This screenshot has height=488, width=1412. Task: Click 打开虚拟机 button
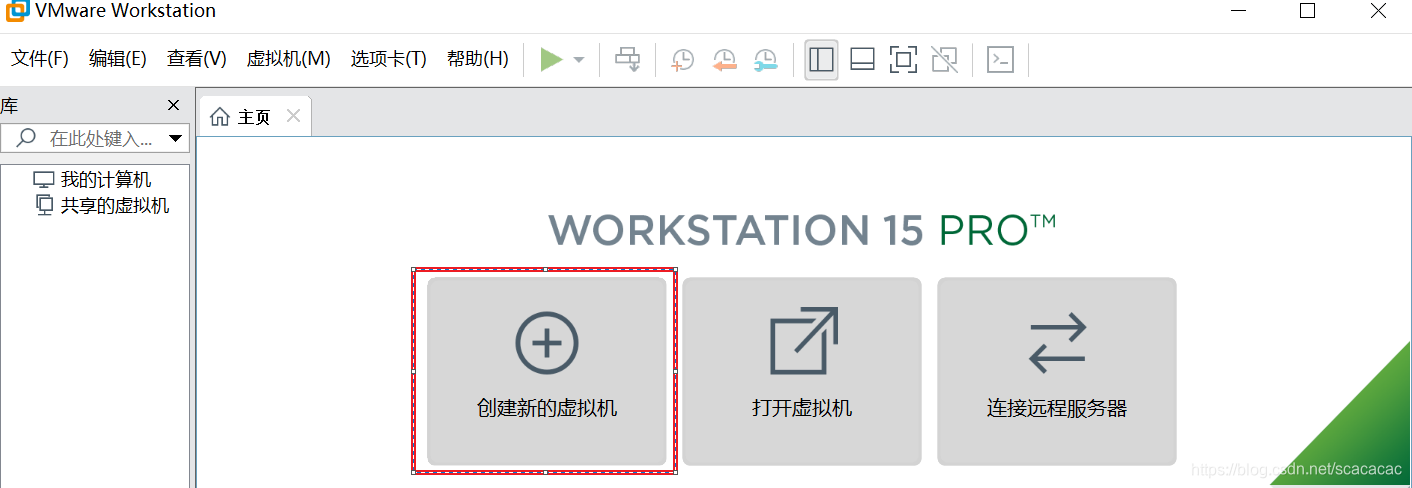click(802, 371)
